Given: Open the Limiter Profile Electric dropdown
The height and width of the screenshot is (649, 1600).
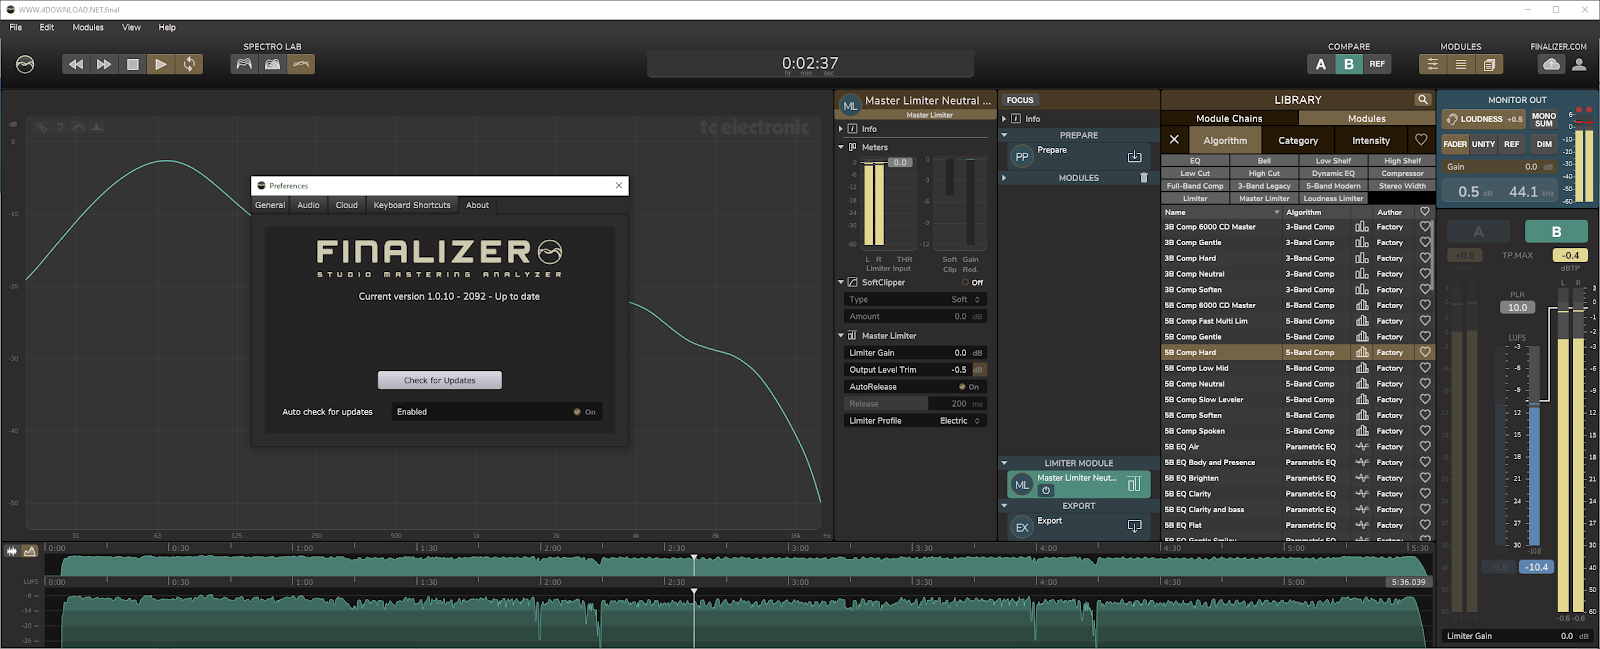Looking at the screenshot, I should [958, 421].
